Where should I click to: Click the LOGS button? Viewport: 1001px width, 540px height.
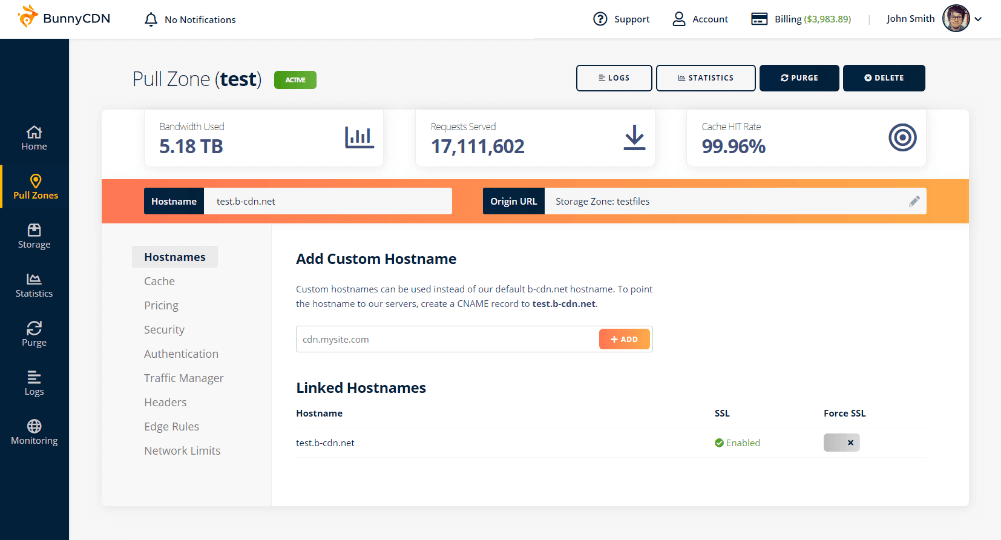click(614, 78)
